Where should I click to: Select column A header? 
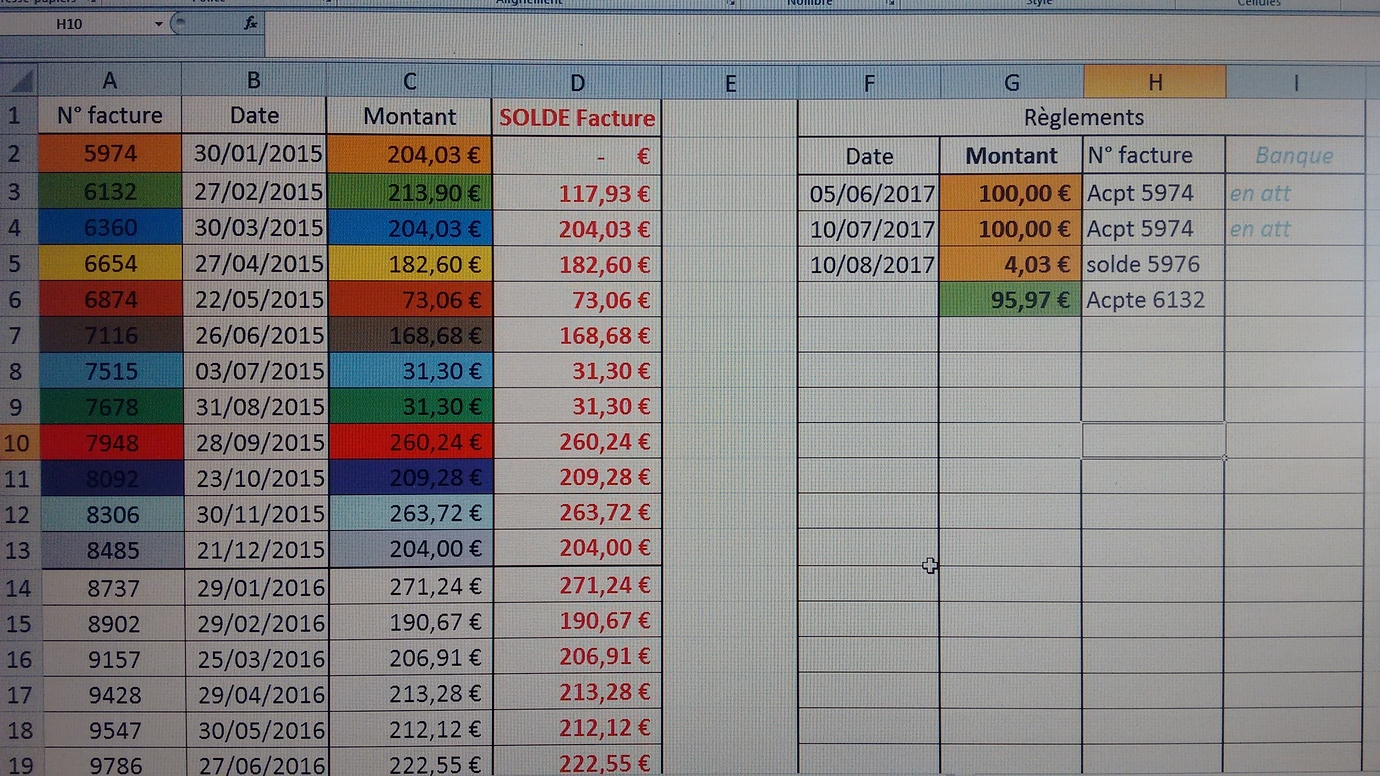pyautogui.click(x=110, y=81)
